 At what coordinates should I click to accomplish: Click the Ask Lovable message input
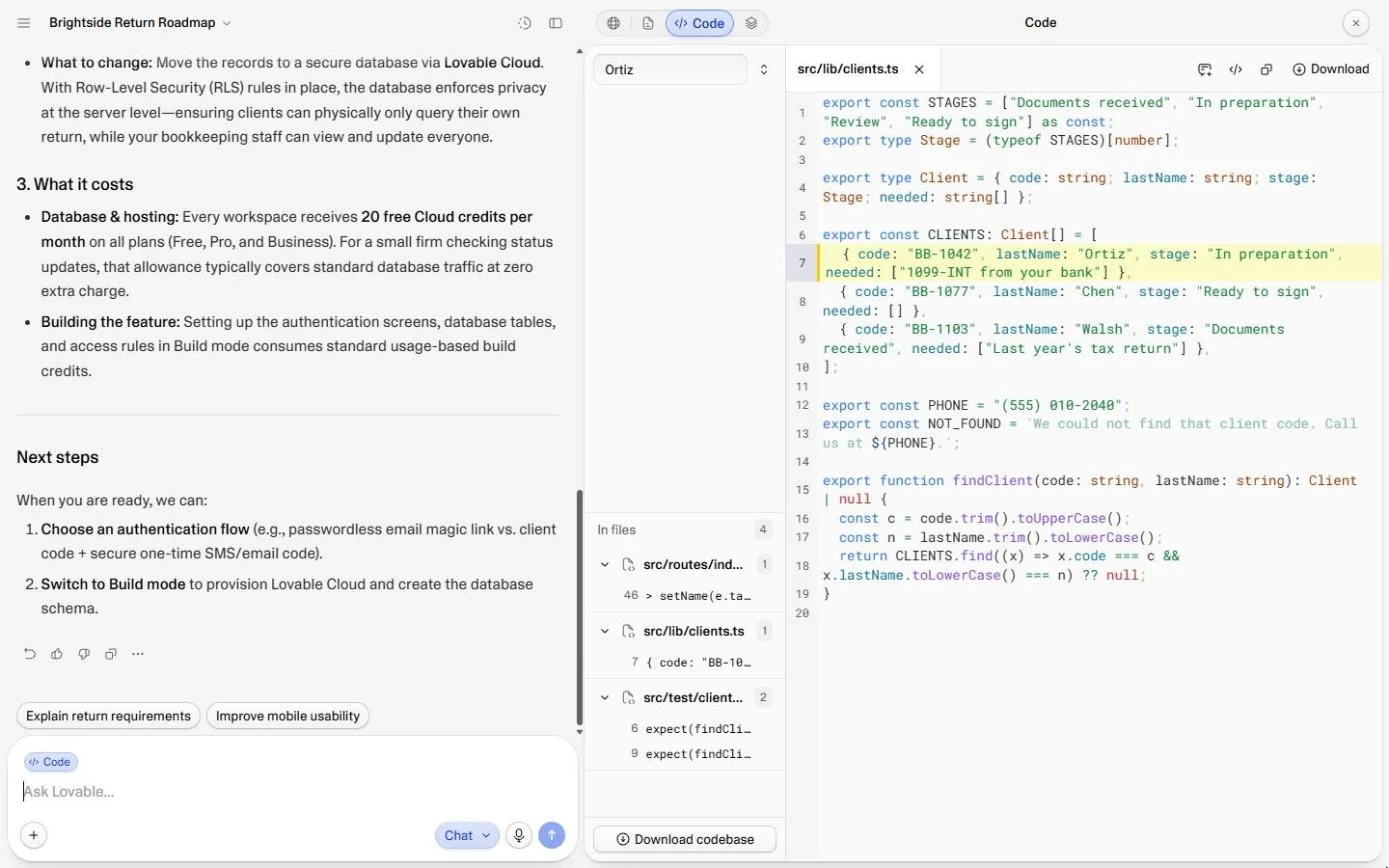[292, 791]
